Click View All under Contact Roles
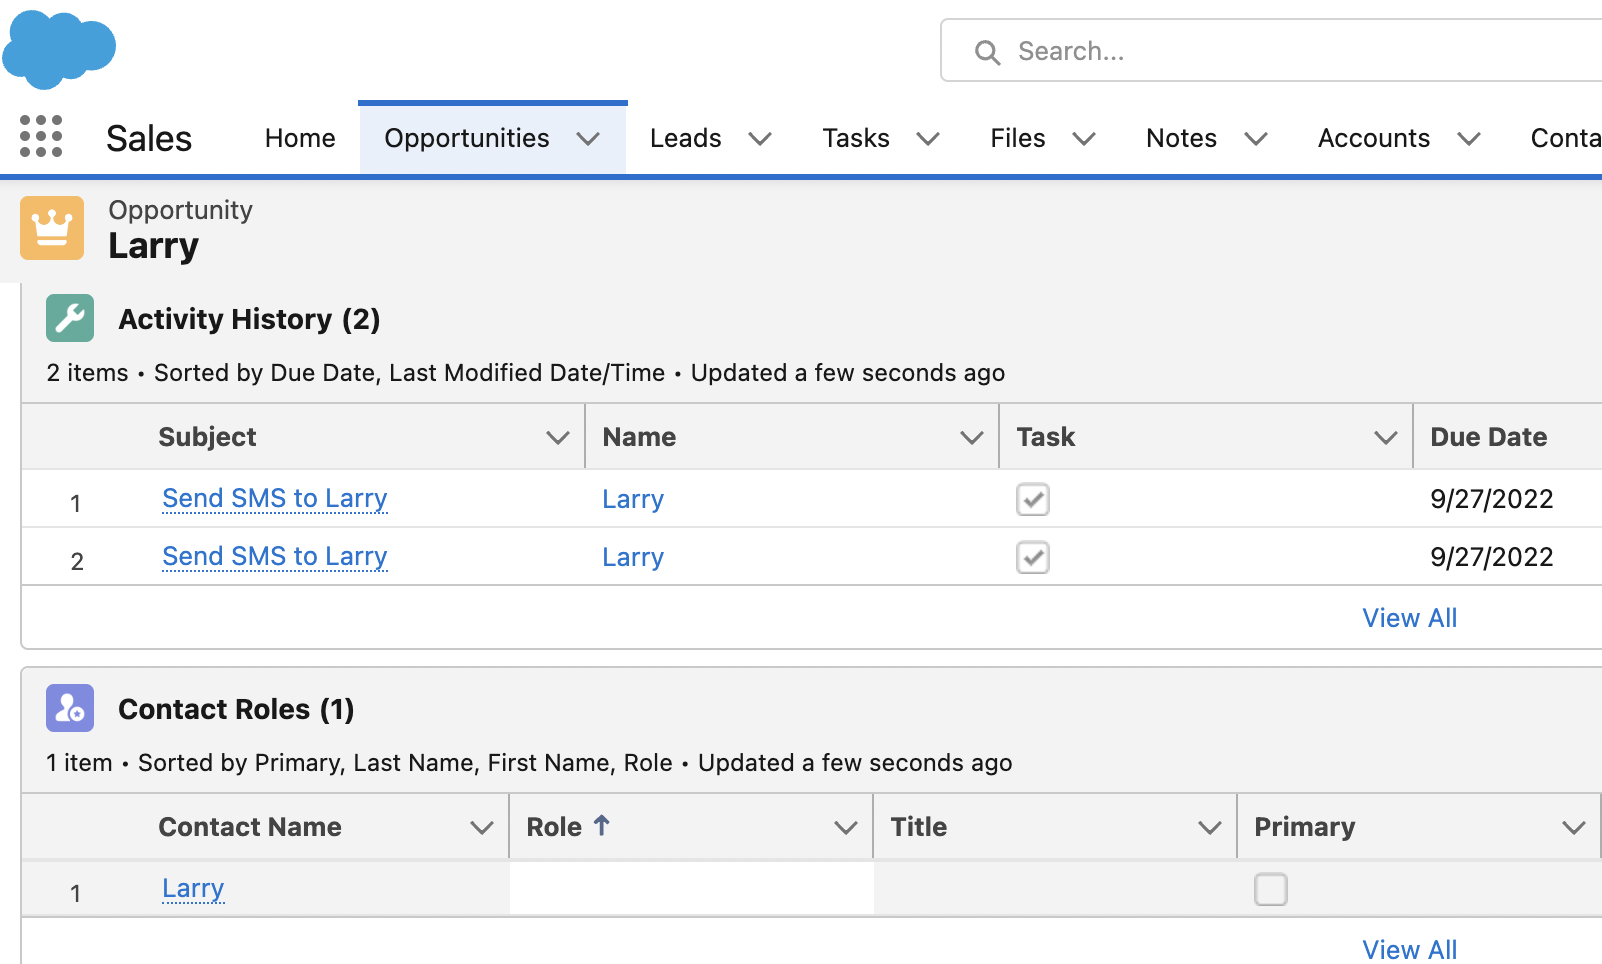The height and width of the screenshot is (964, 1602). coord(1410,949)
